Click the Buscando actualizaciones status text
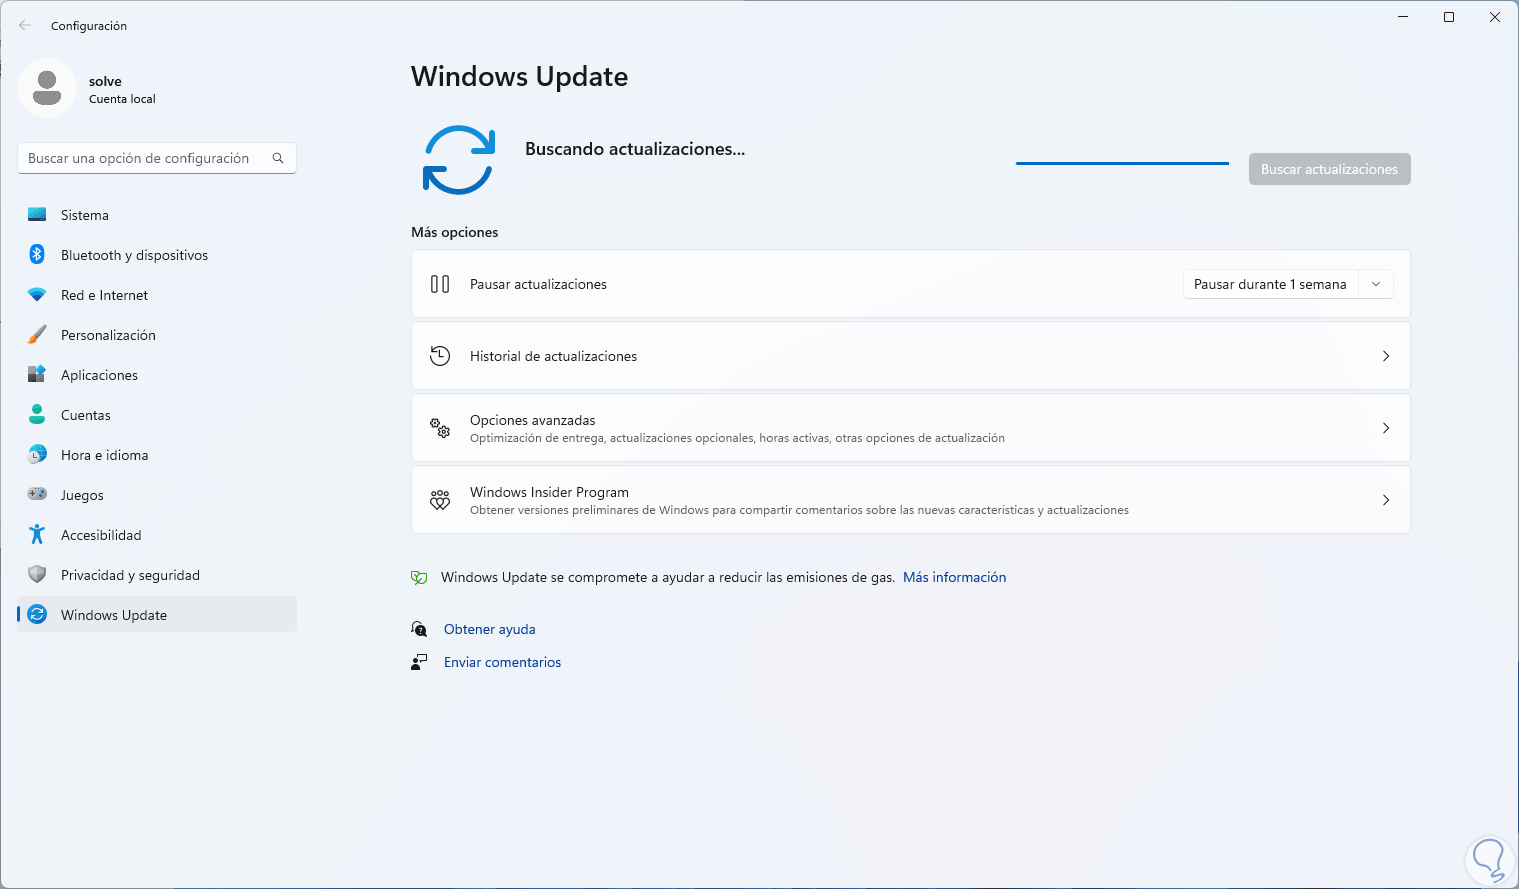The width and height of the screenshot is (1519, 889). tap(635, 149)
